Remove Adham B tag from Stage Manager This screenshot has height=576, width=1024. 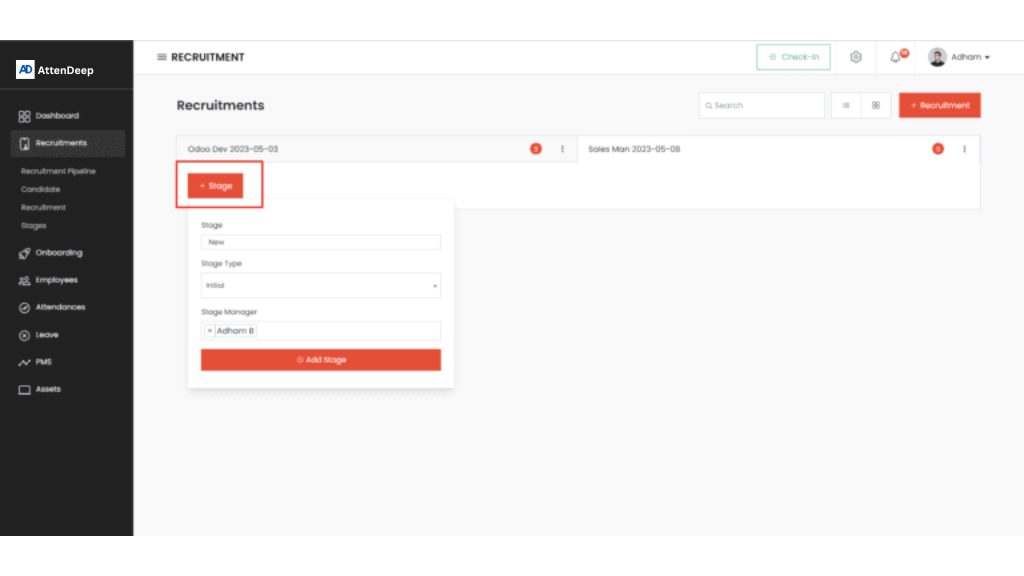[x=210, y=331]
